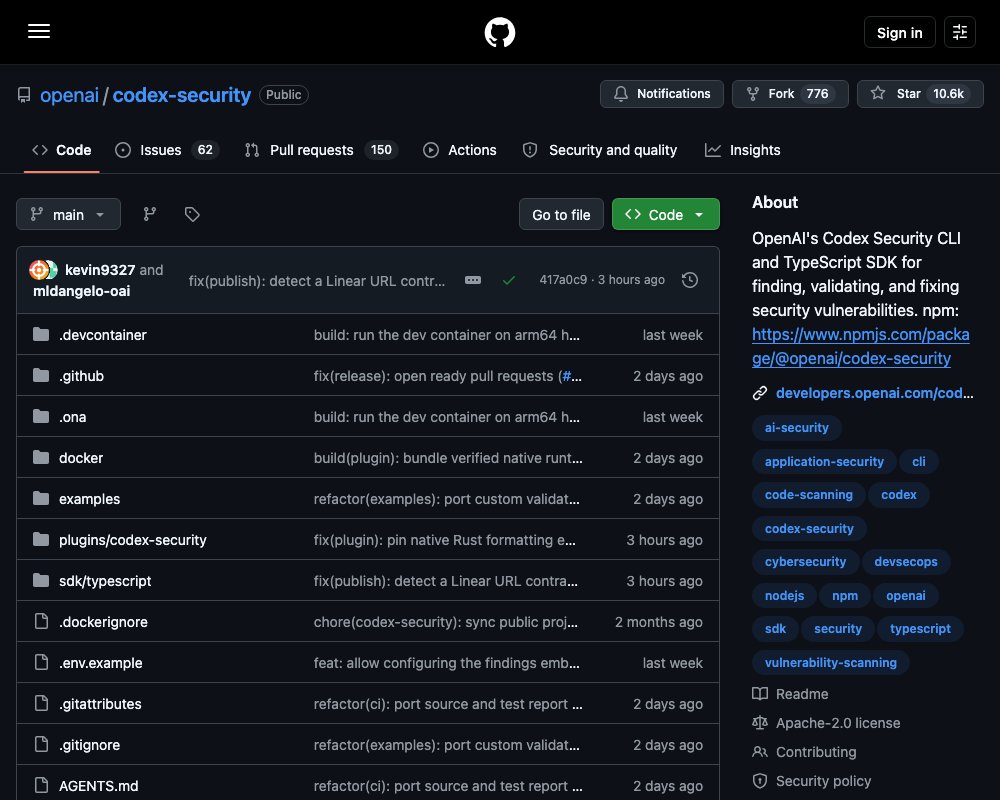Open the Security and quality tab

[599, 150]
